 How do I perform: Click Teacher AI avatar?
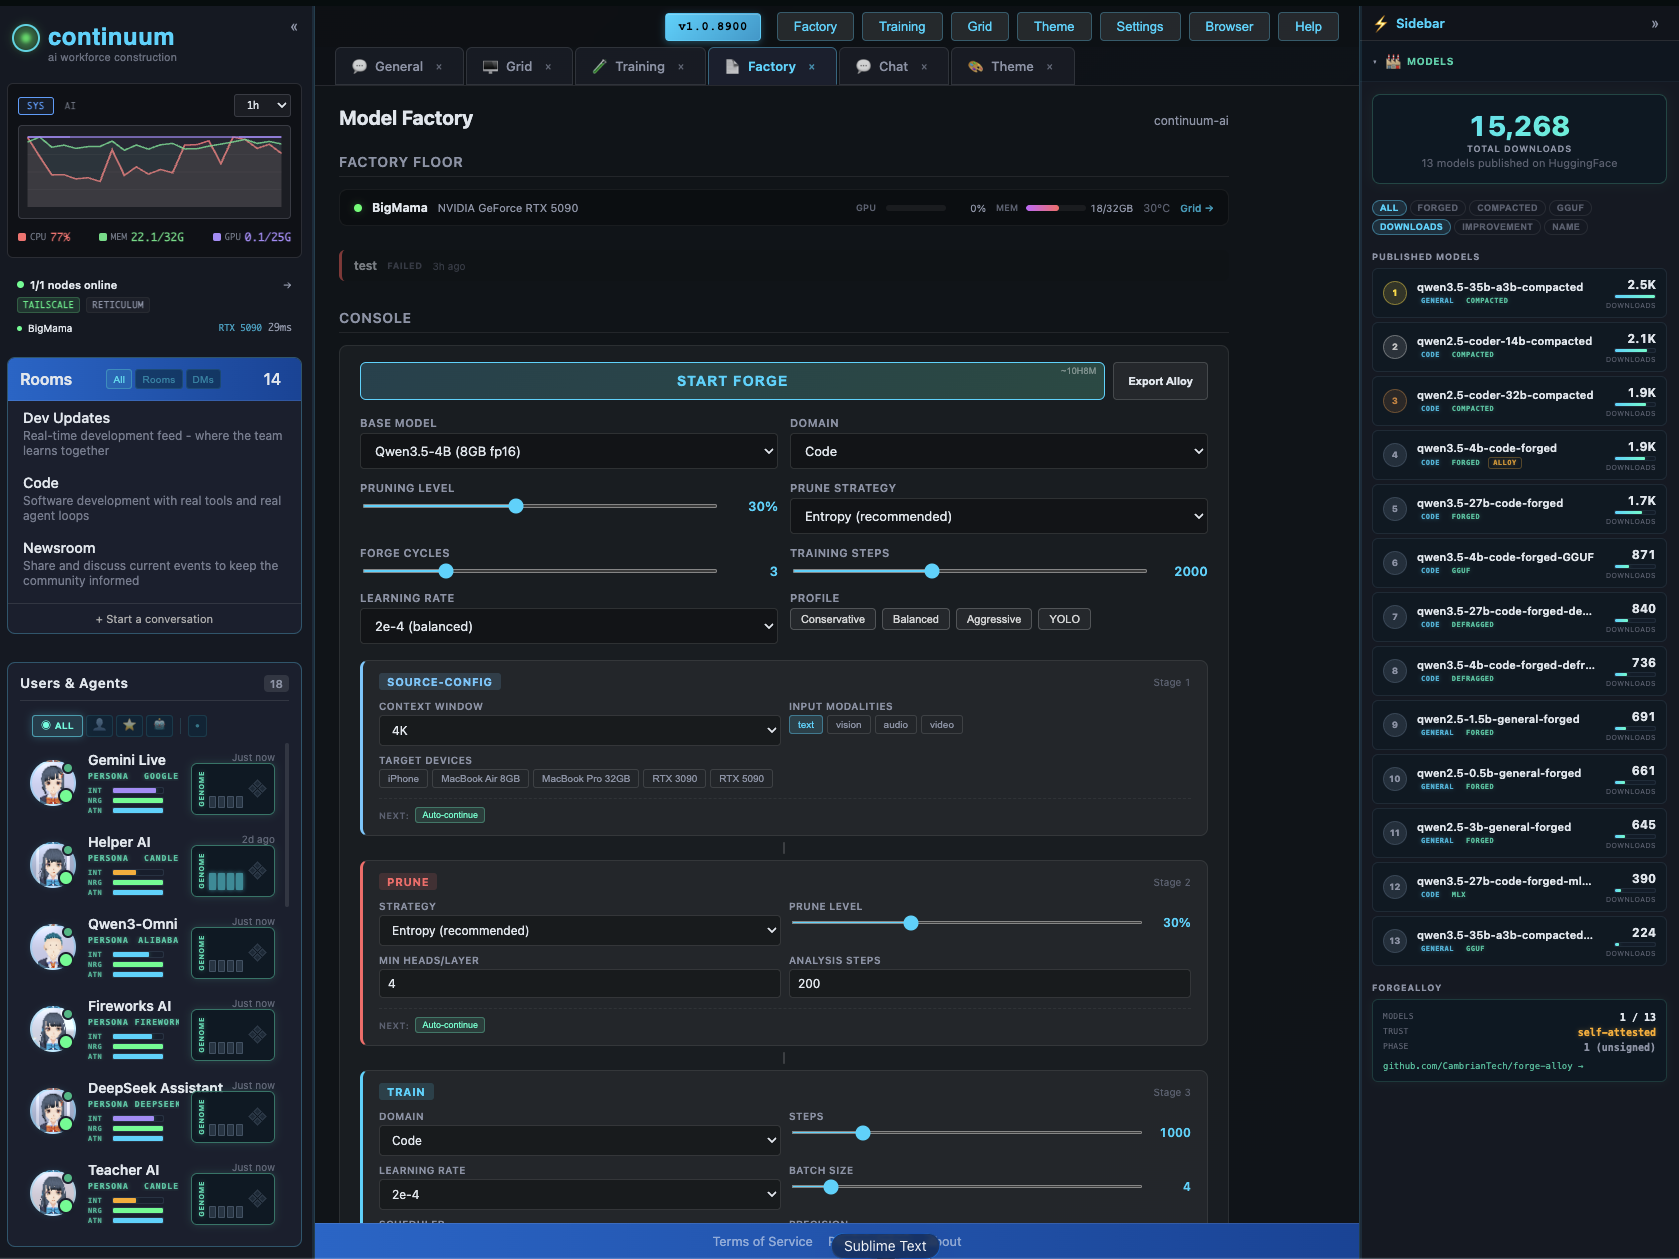coord(53,1192)
